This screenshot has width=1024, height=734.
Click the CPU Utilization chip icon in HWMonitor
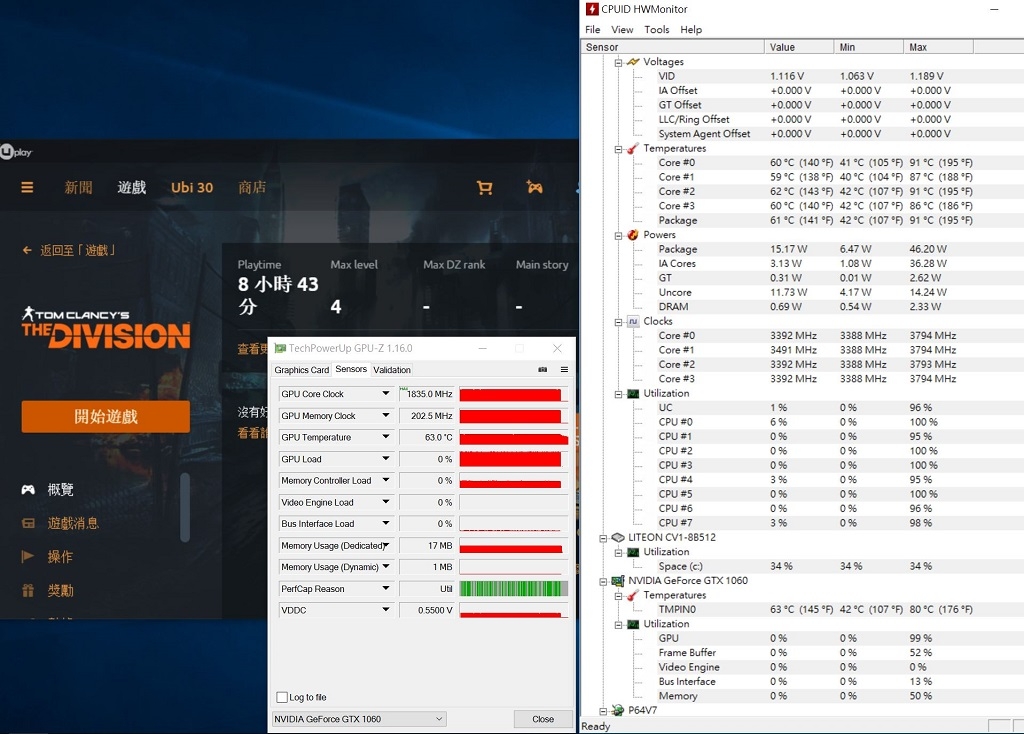tap(633, 393)
